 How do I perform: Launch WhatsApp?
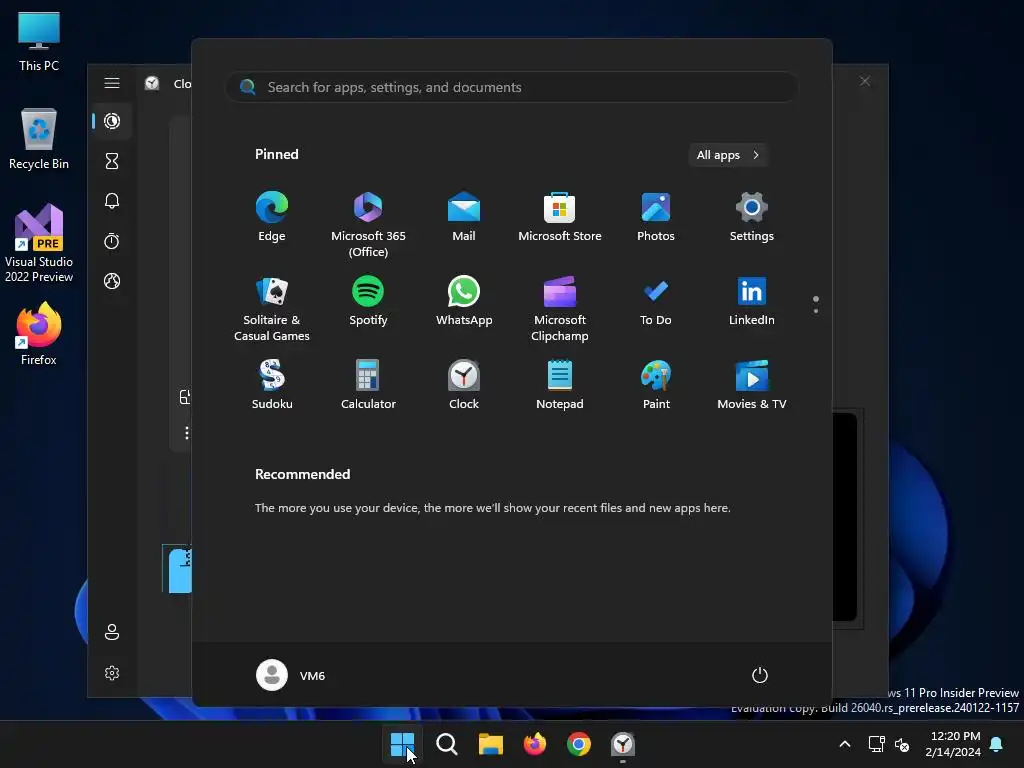tap(464, 302)
